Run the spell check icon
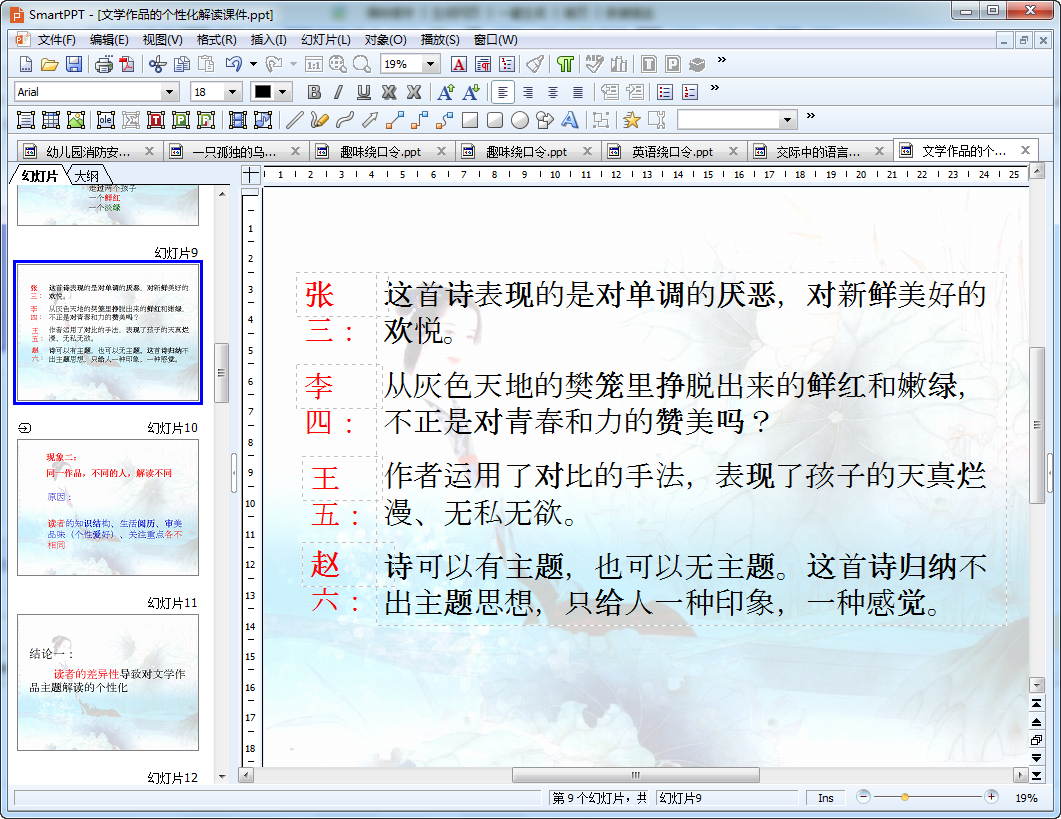This screenshot has height=819, width=1061. tap(594, 64)
